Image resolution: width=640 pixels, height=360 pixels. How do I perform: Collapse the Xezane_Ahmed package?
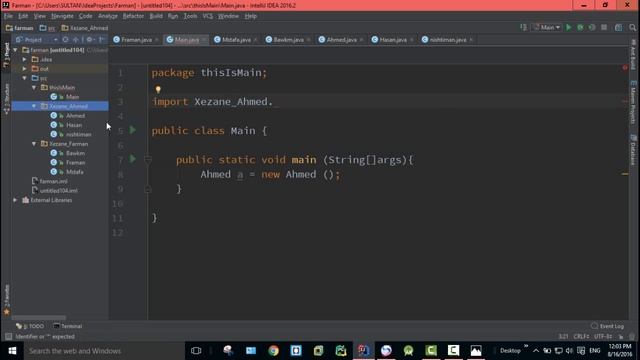pos(34,106)
